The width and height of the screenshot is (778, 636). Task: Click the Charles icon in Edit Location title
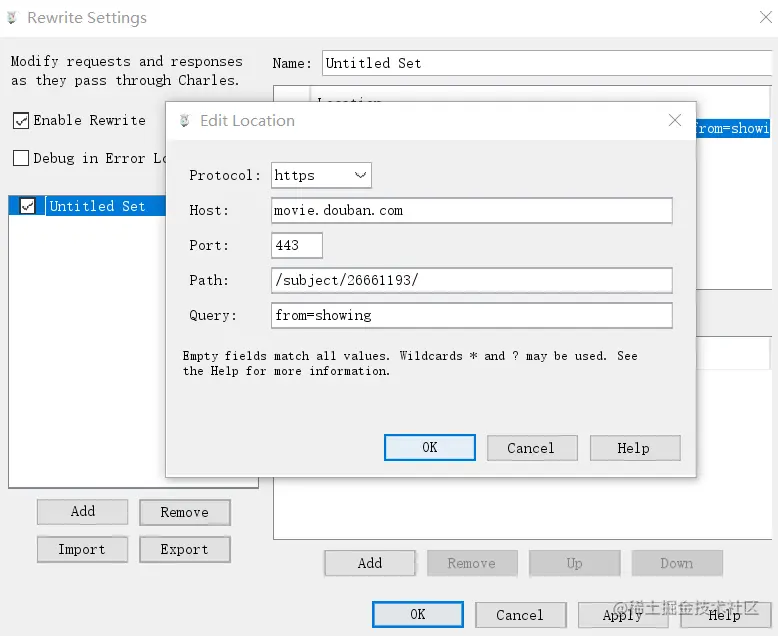click(185, 121)
